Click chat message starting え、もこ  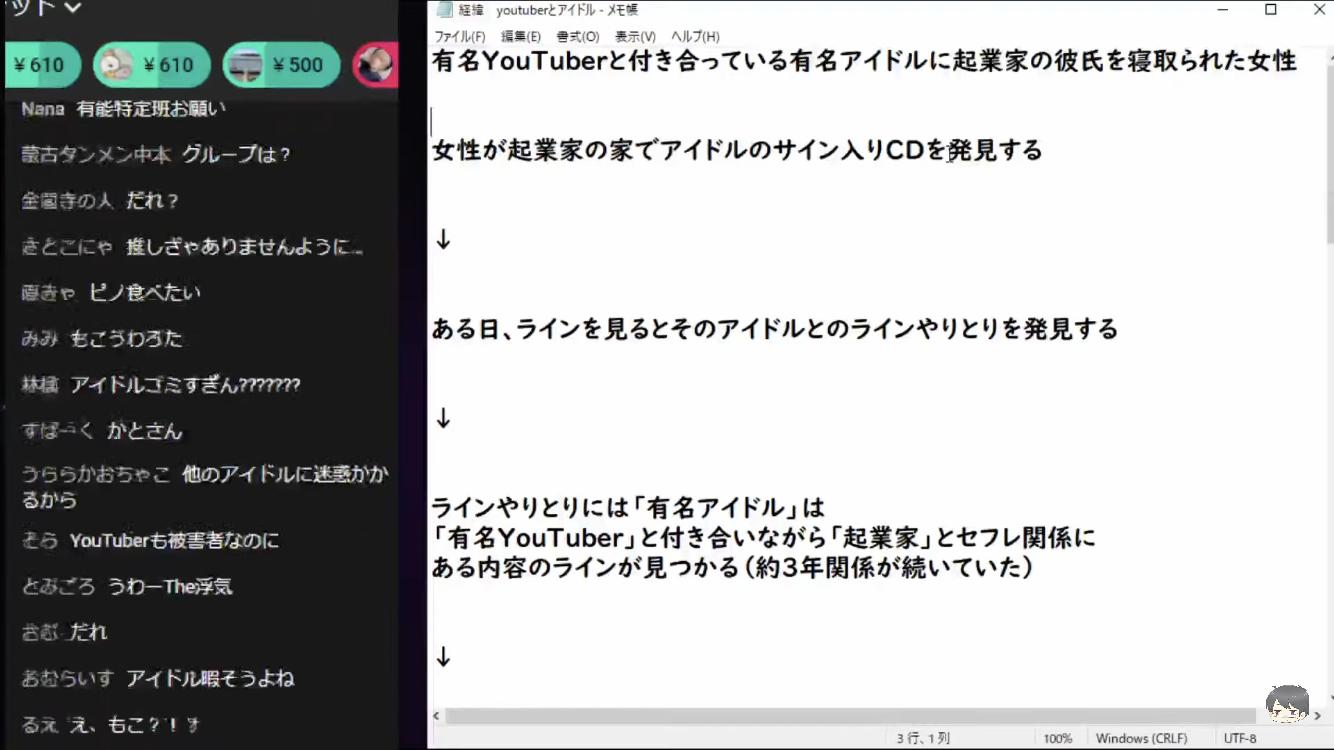(135, 725)
